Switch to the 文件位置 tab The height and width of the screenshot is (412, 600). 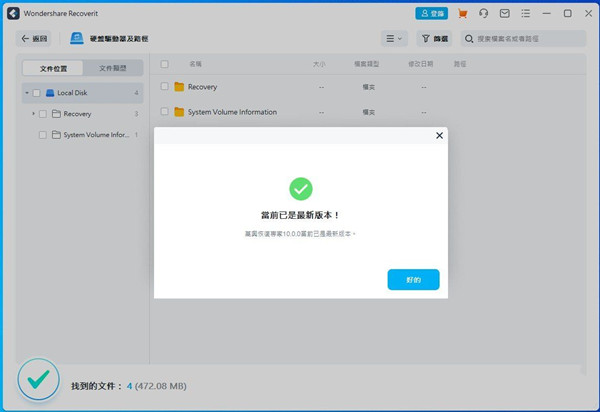coord(53,68)
